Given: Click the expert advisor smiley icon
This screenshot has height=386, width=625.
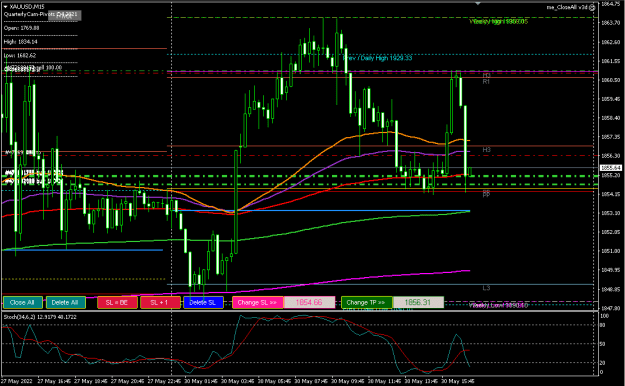Looking at the screenshot, I should pyautogui.click(x=592, y=7).
